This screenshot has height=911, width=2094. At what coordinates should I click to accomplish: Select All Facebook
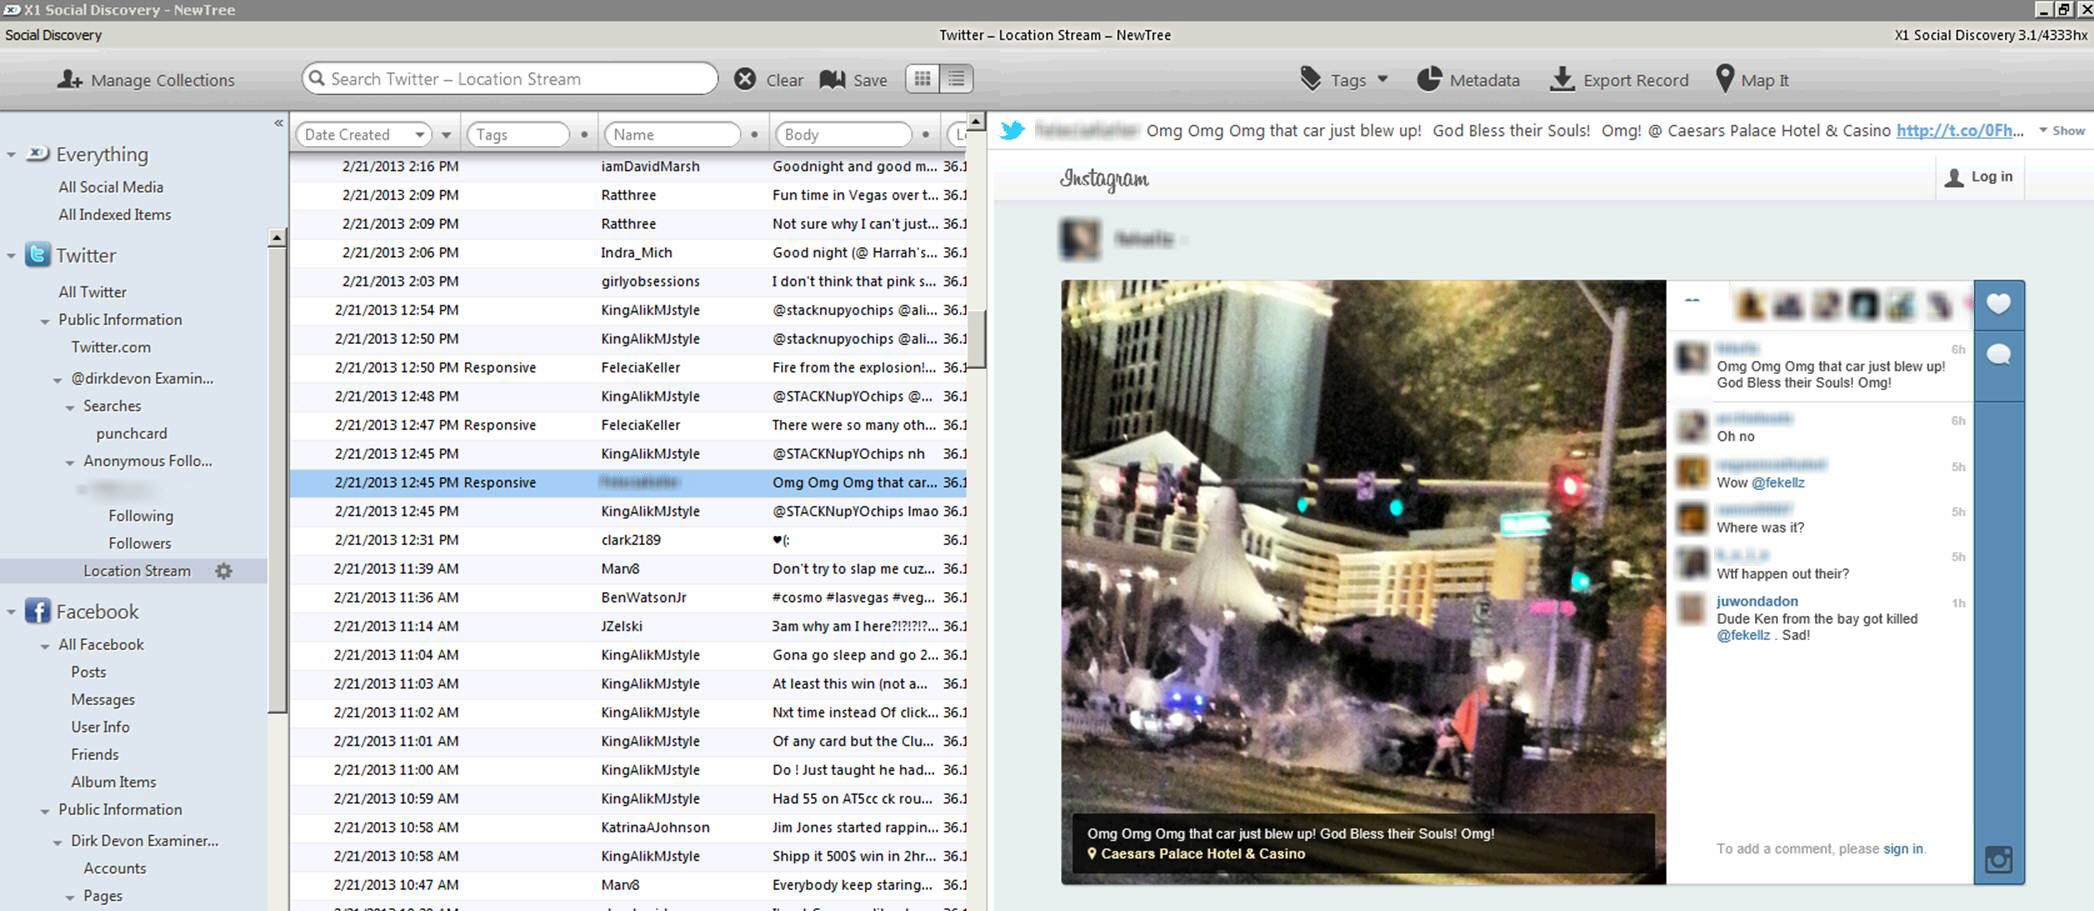(101, 645)
